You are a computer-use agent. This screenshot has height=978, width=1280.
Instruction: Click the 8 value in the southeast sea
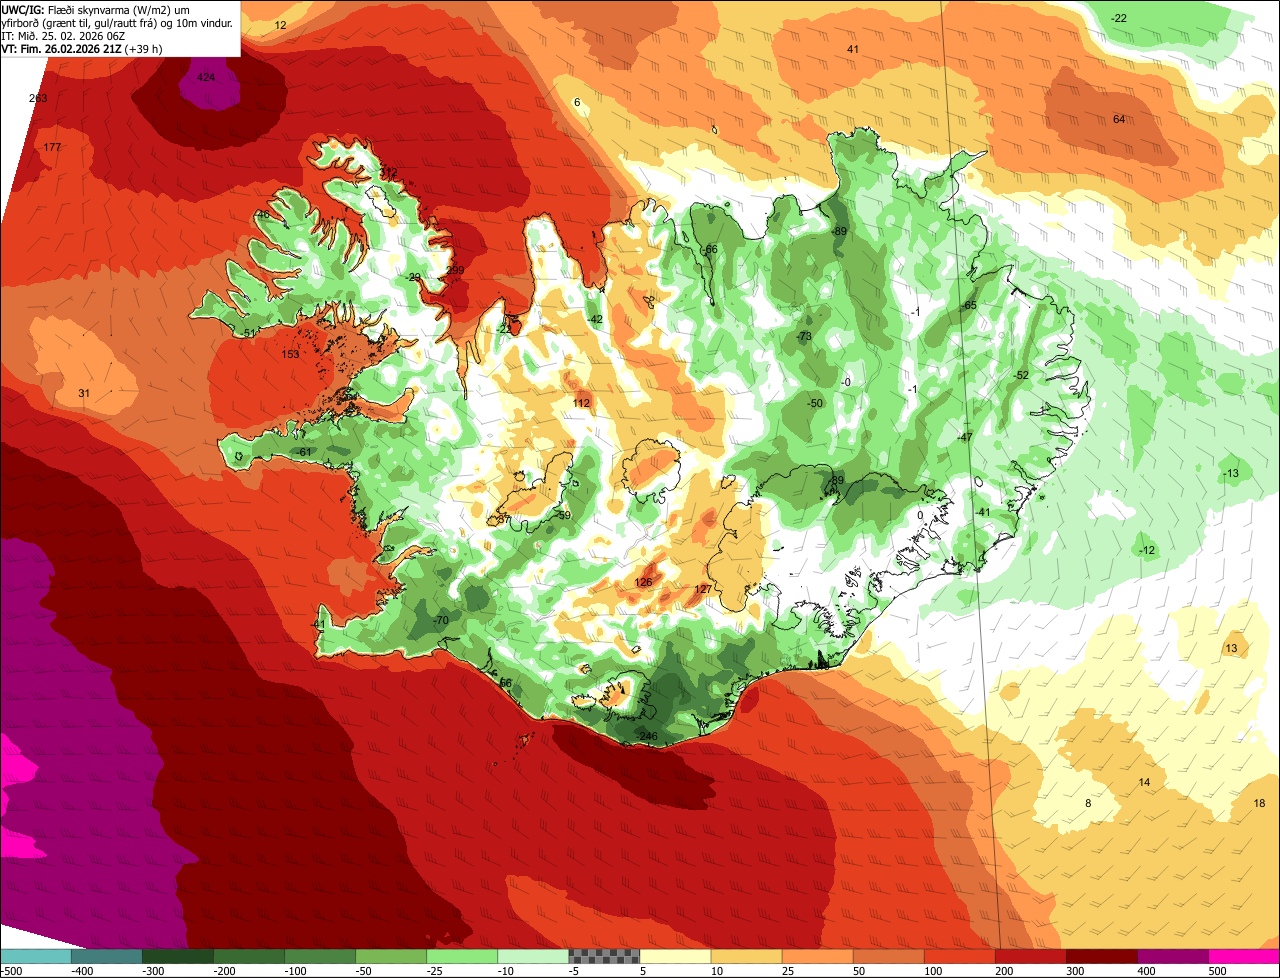pos(1088,803)
